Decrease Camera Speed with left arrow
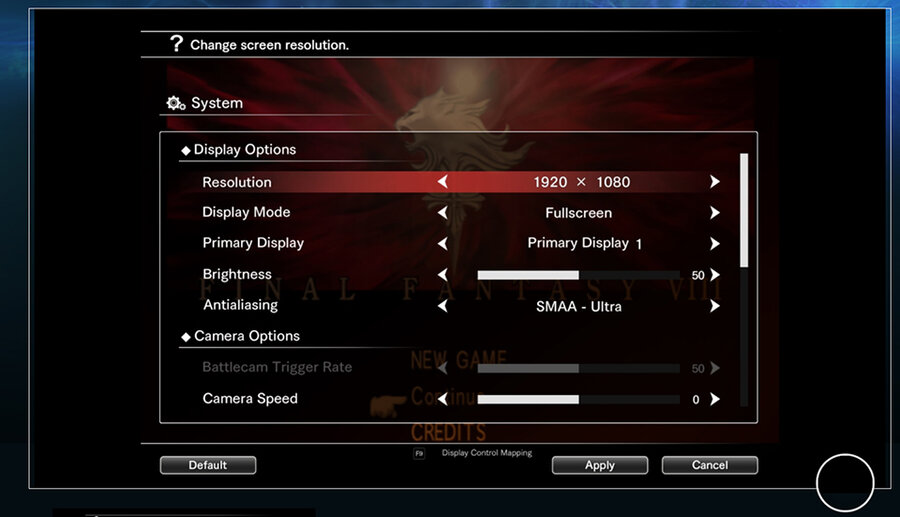 pos(443,399)
